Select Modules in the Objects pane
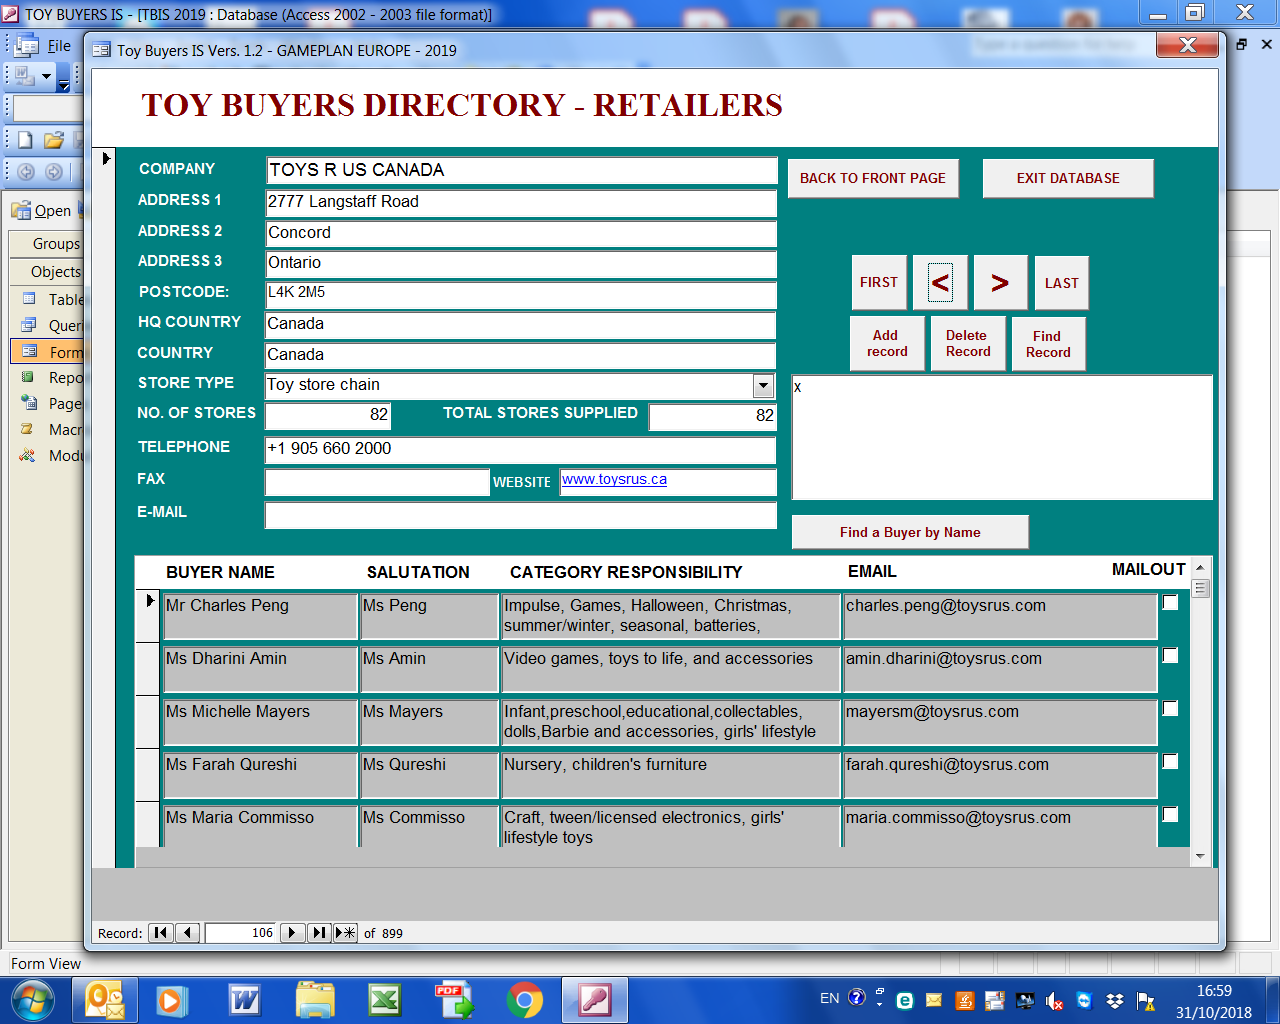This screenshot has height=1024, width=1280. coord(48,455)
